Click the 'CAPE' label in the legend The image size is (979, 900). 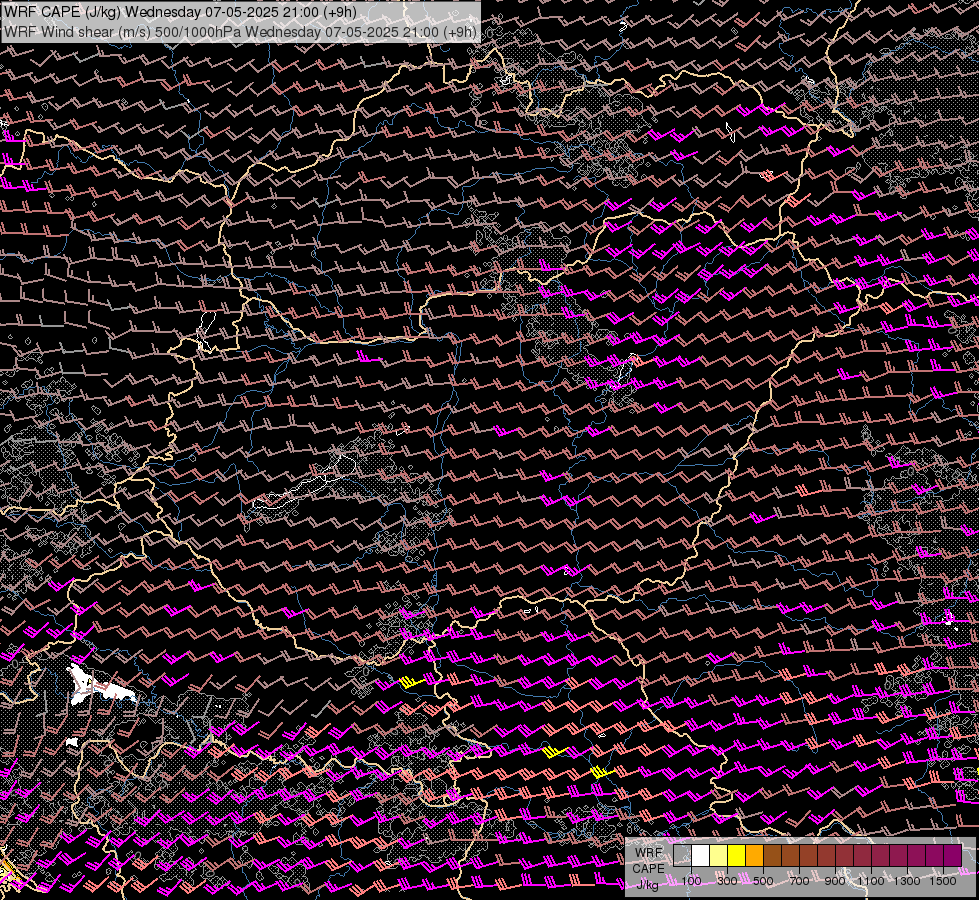(x=648, y=868)
